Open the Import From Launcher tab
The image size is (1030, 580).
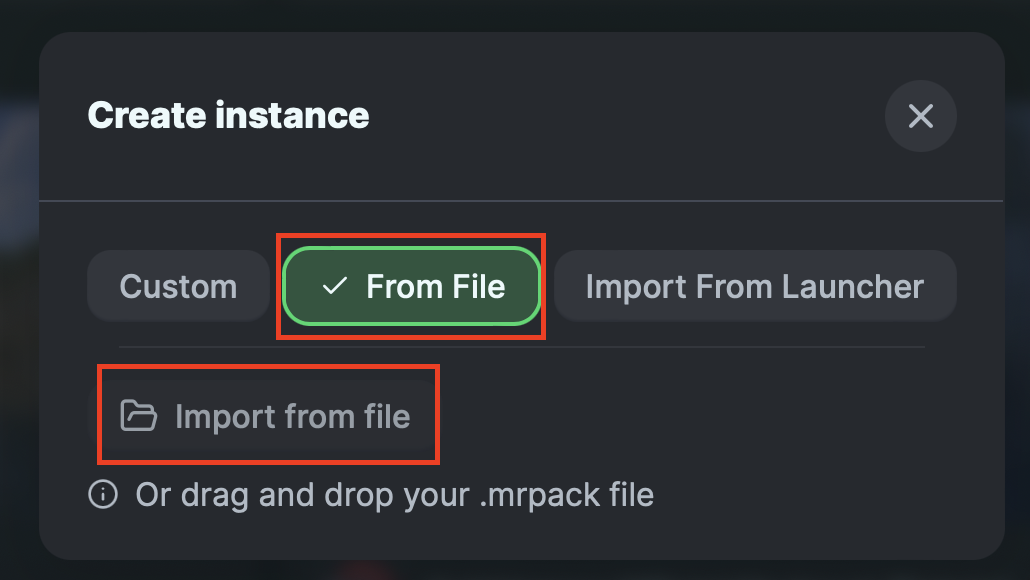pyautogui.click(x=754, y=287)
